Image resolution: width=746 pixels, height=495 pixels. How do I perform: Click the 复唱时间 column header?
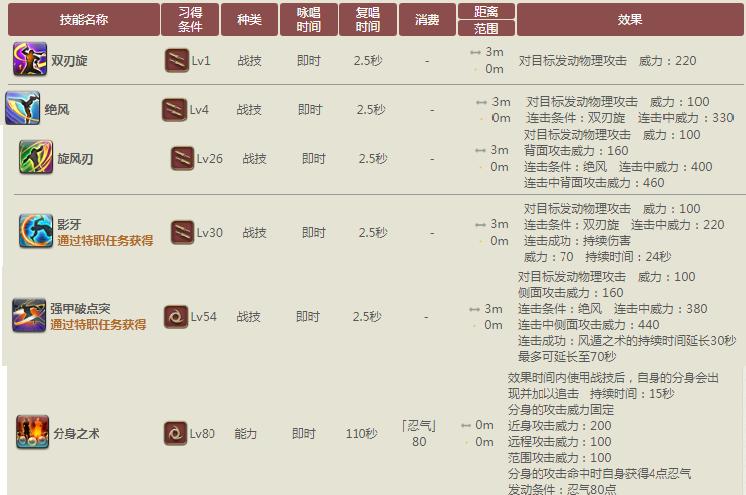(368, 20)
